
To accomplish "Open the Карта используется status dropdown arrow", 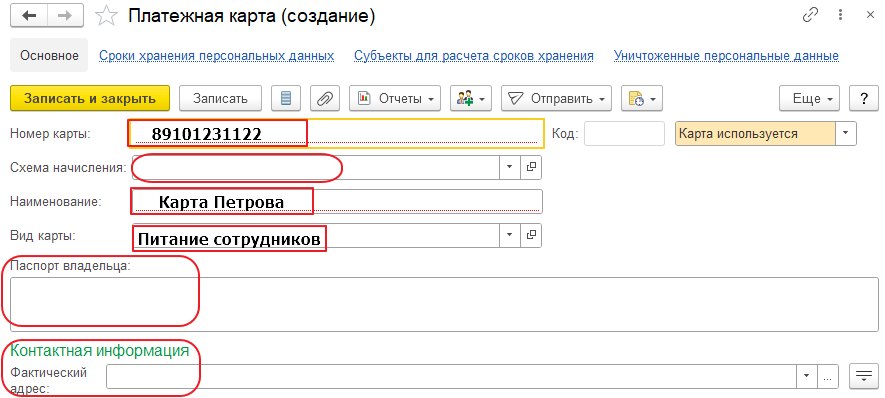I will coord(845,134).
